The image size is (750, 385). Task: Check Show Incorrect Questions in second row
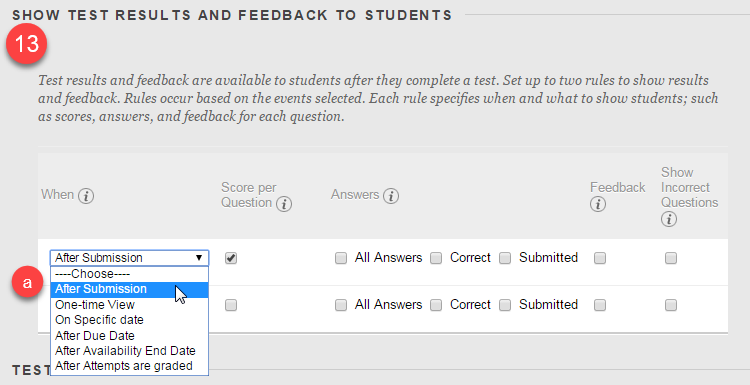tap(671, 305)
